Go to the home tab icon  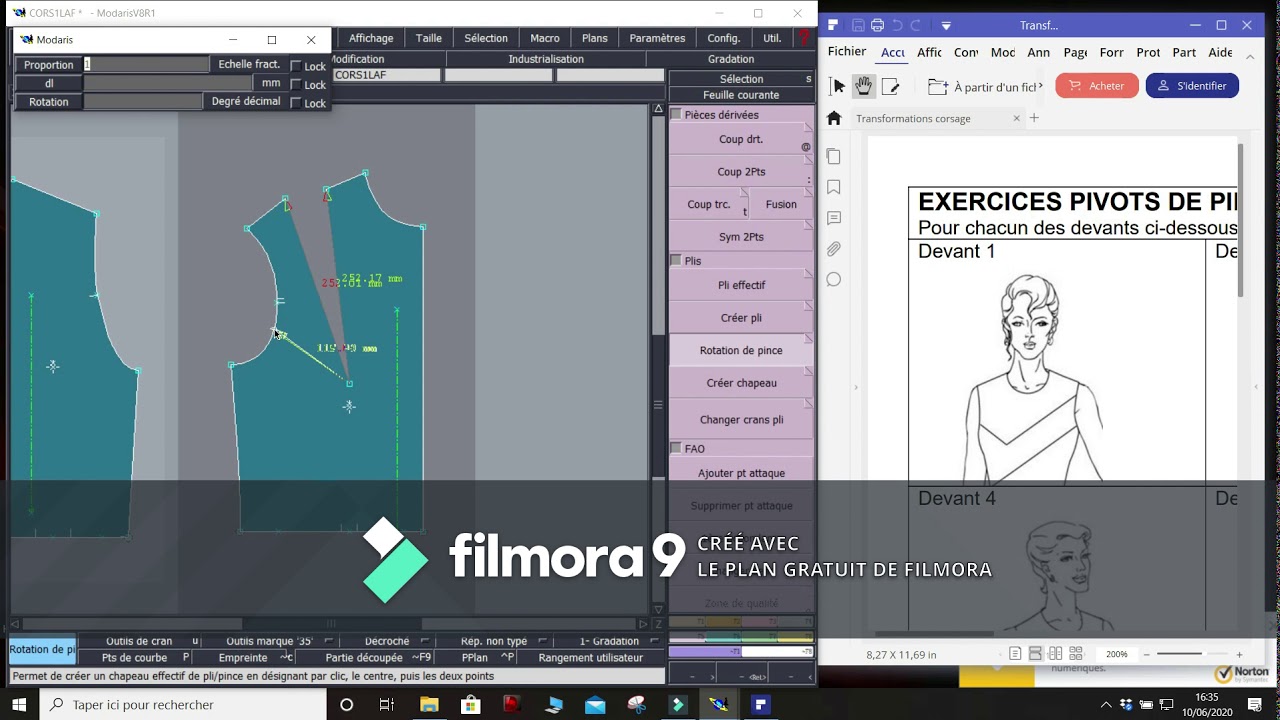click(834, 118)
